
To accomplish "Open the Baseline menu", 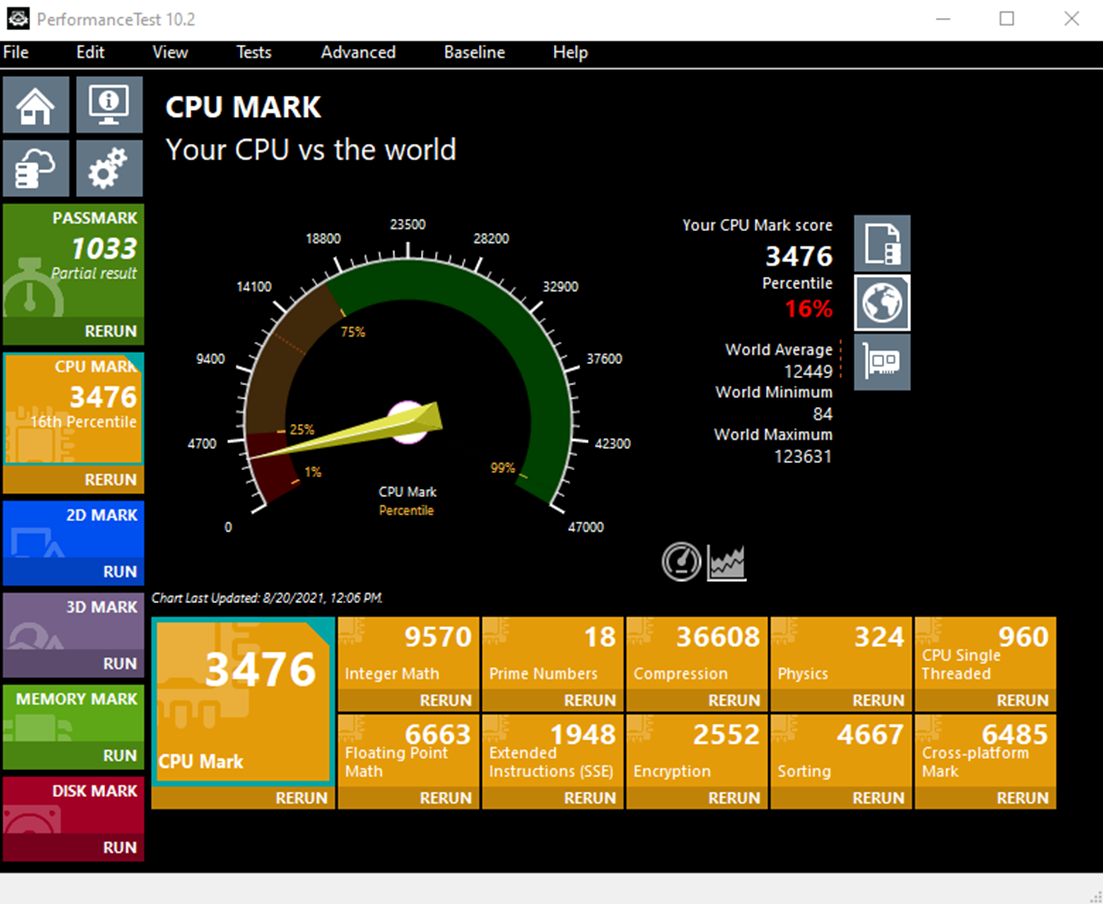I will click(x=474, y=52).
